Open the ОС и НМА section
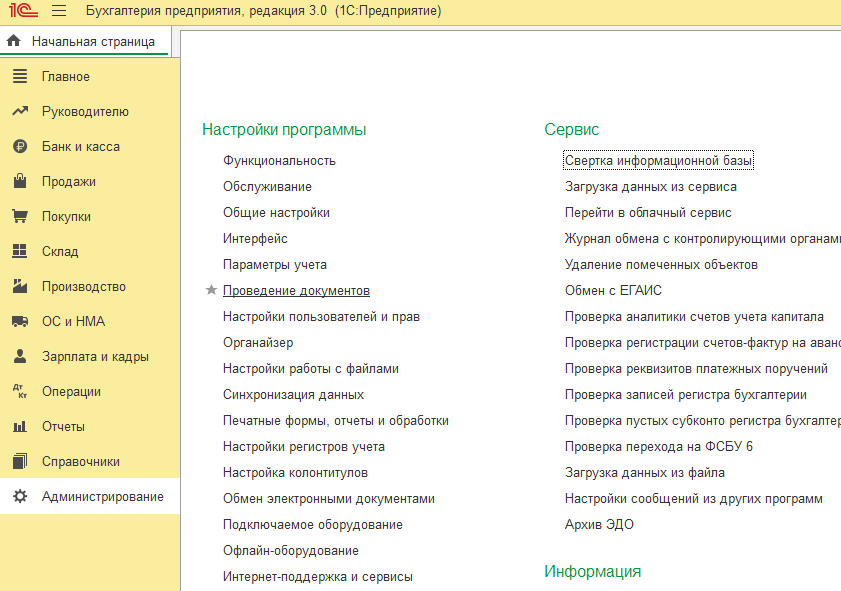 pyautogui.click(x=73, y=321)
